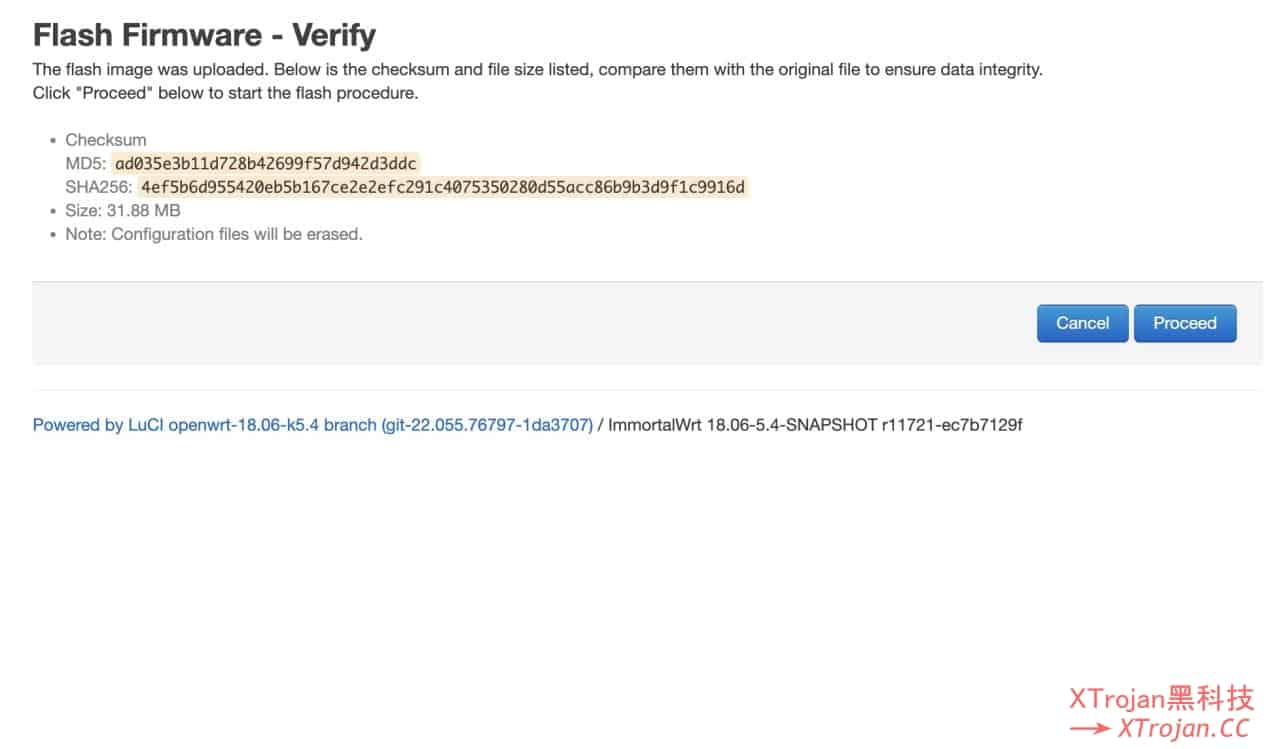Click the MD5: label
The image size is (1280, 749).
click(x=86, y=164)
